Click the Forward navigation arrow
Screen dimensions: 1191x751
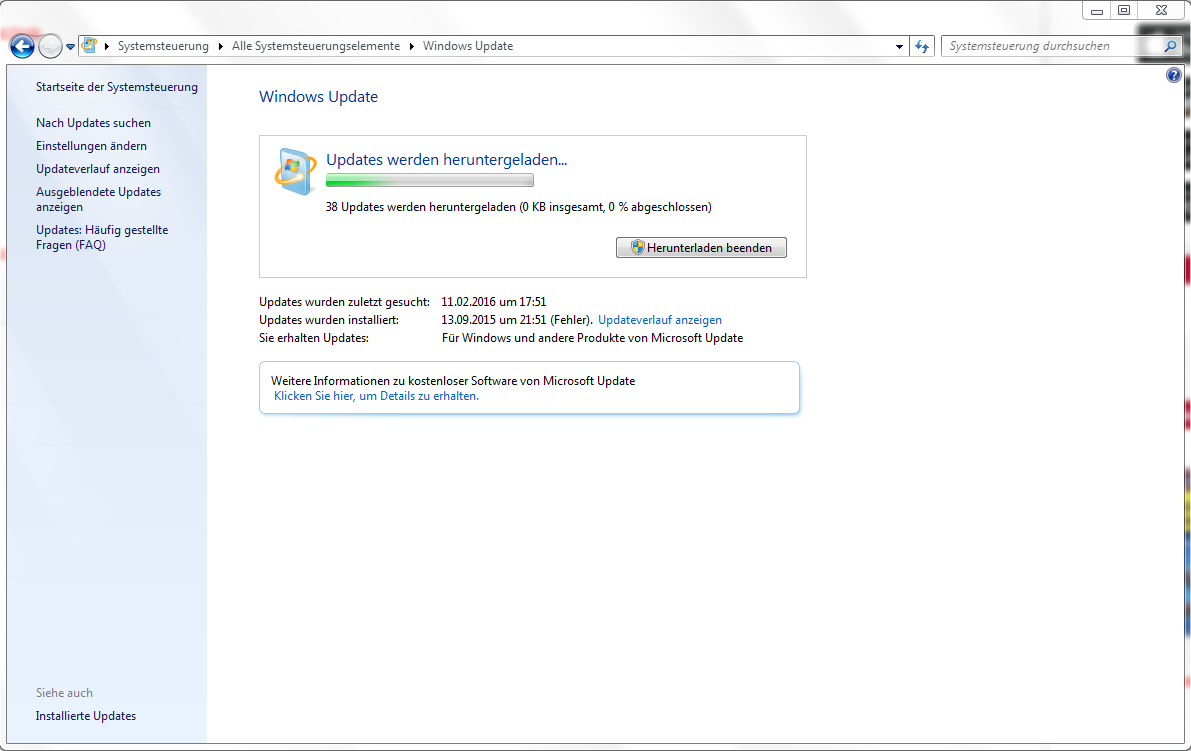point(50,46)
